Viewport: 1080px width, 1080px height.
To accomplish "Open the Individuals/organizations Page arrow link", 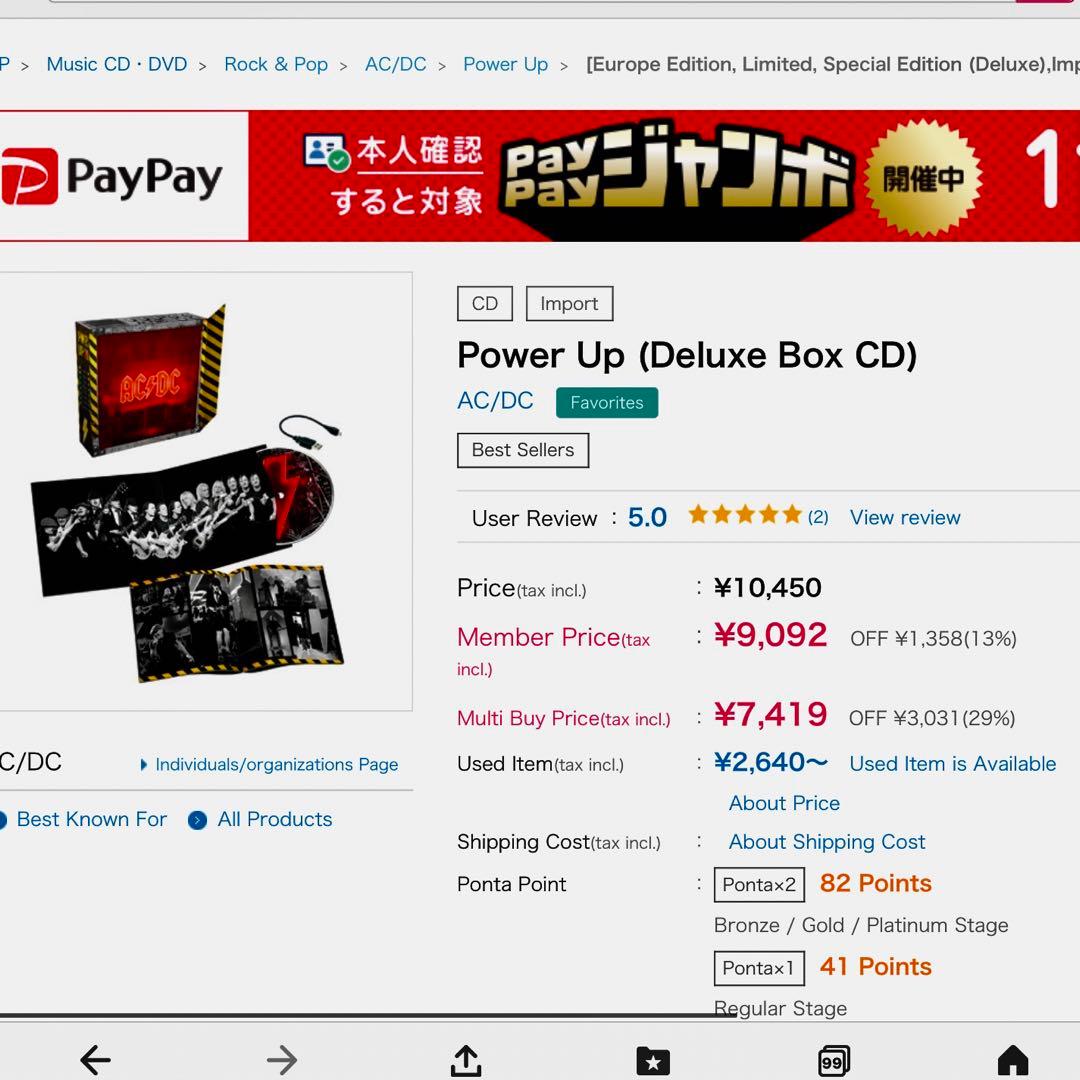I will [269, 765].
